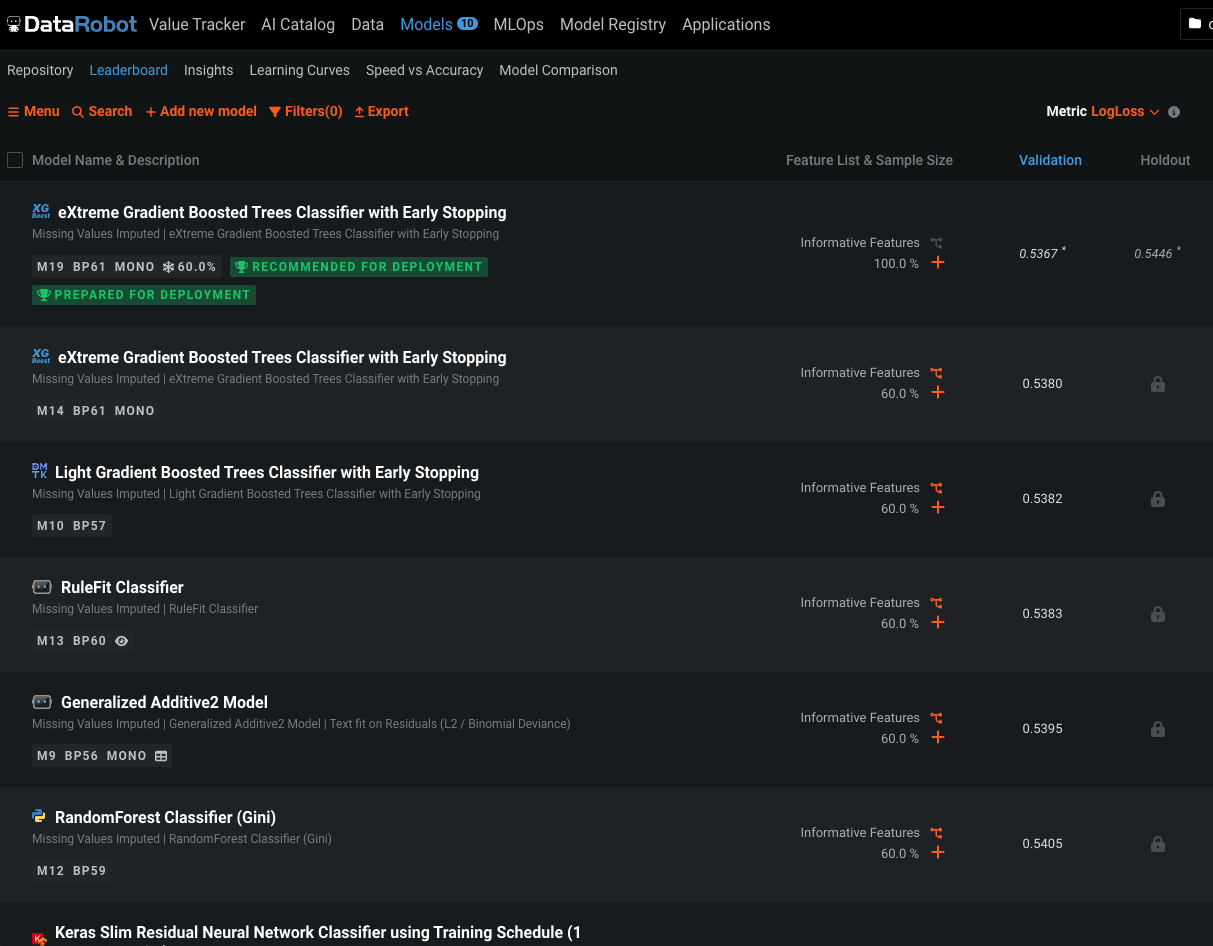1213x946 pixels.
Task: Click the RECOMMENDED FOR DEPLOYMENT badge
Action: (x=358, y=267)
